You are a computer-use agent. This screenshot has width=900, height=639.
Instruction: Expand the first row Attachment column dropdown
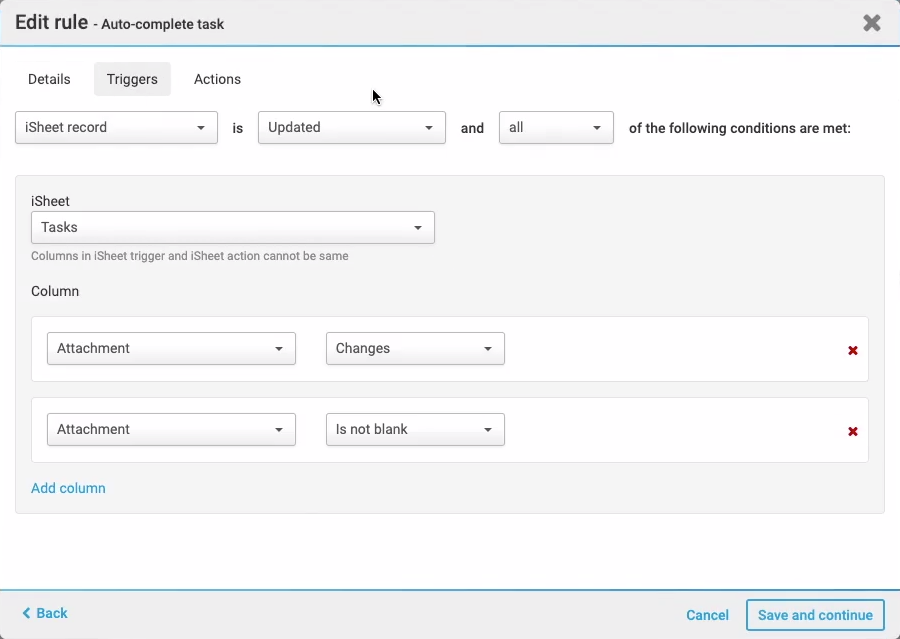tap(171, 349)
